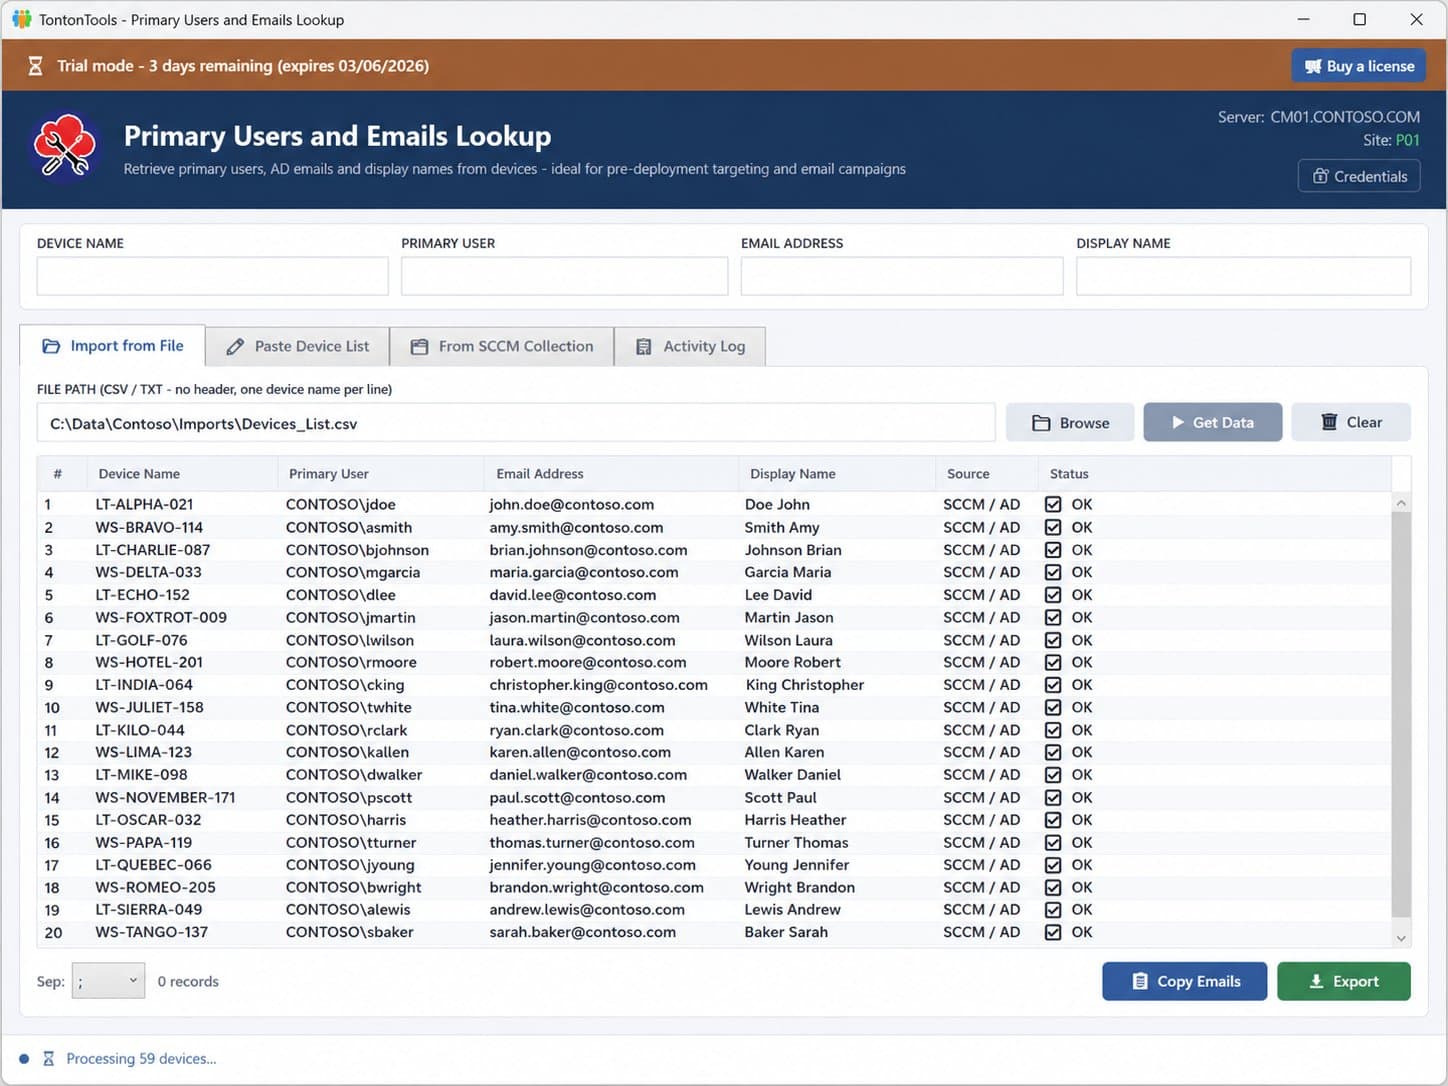Screen dimensions: 1448x1086
Task: Open the Activity Log tab
Action: (x=690, y=346)
